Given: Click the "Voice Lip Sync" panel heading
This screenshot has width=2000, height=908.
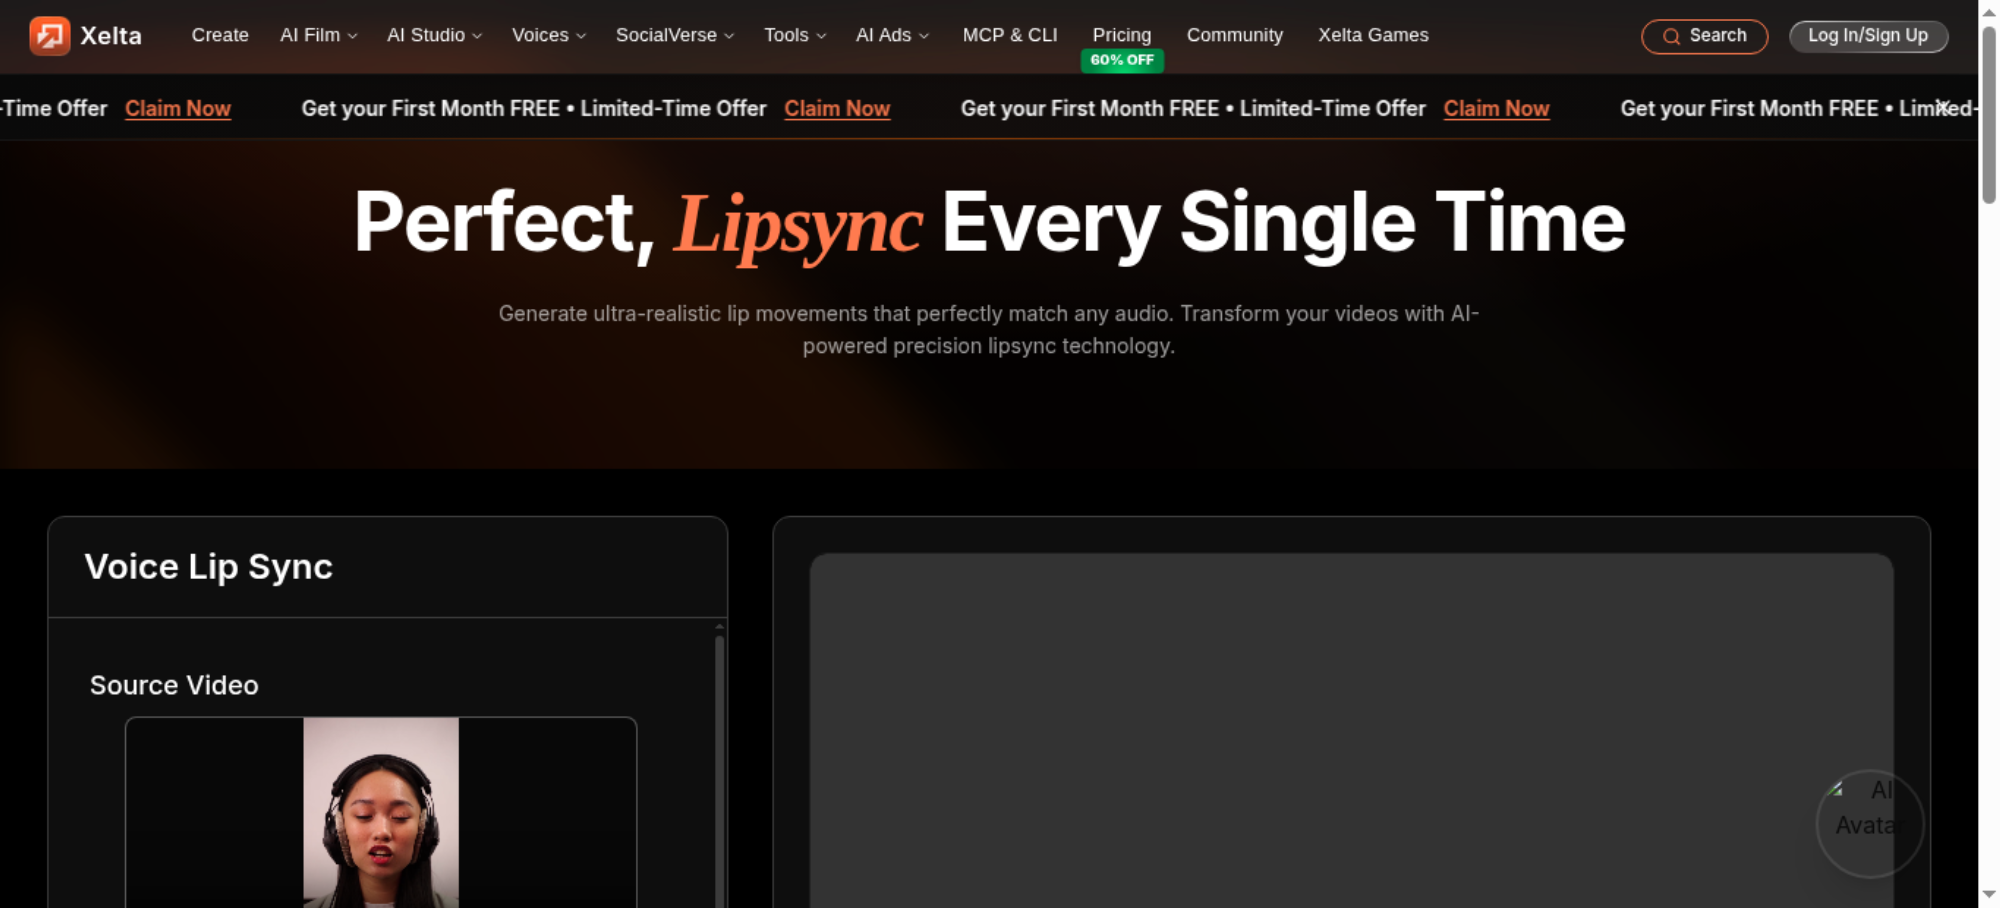Looking at the screenshot, I should 208,567.
